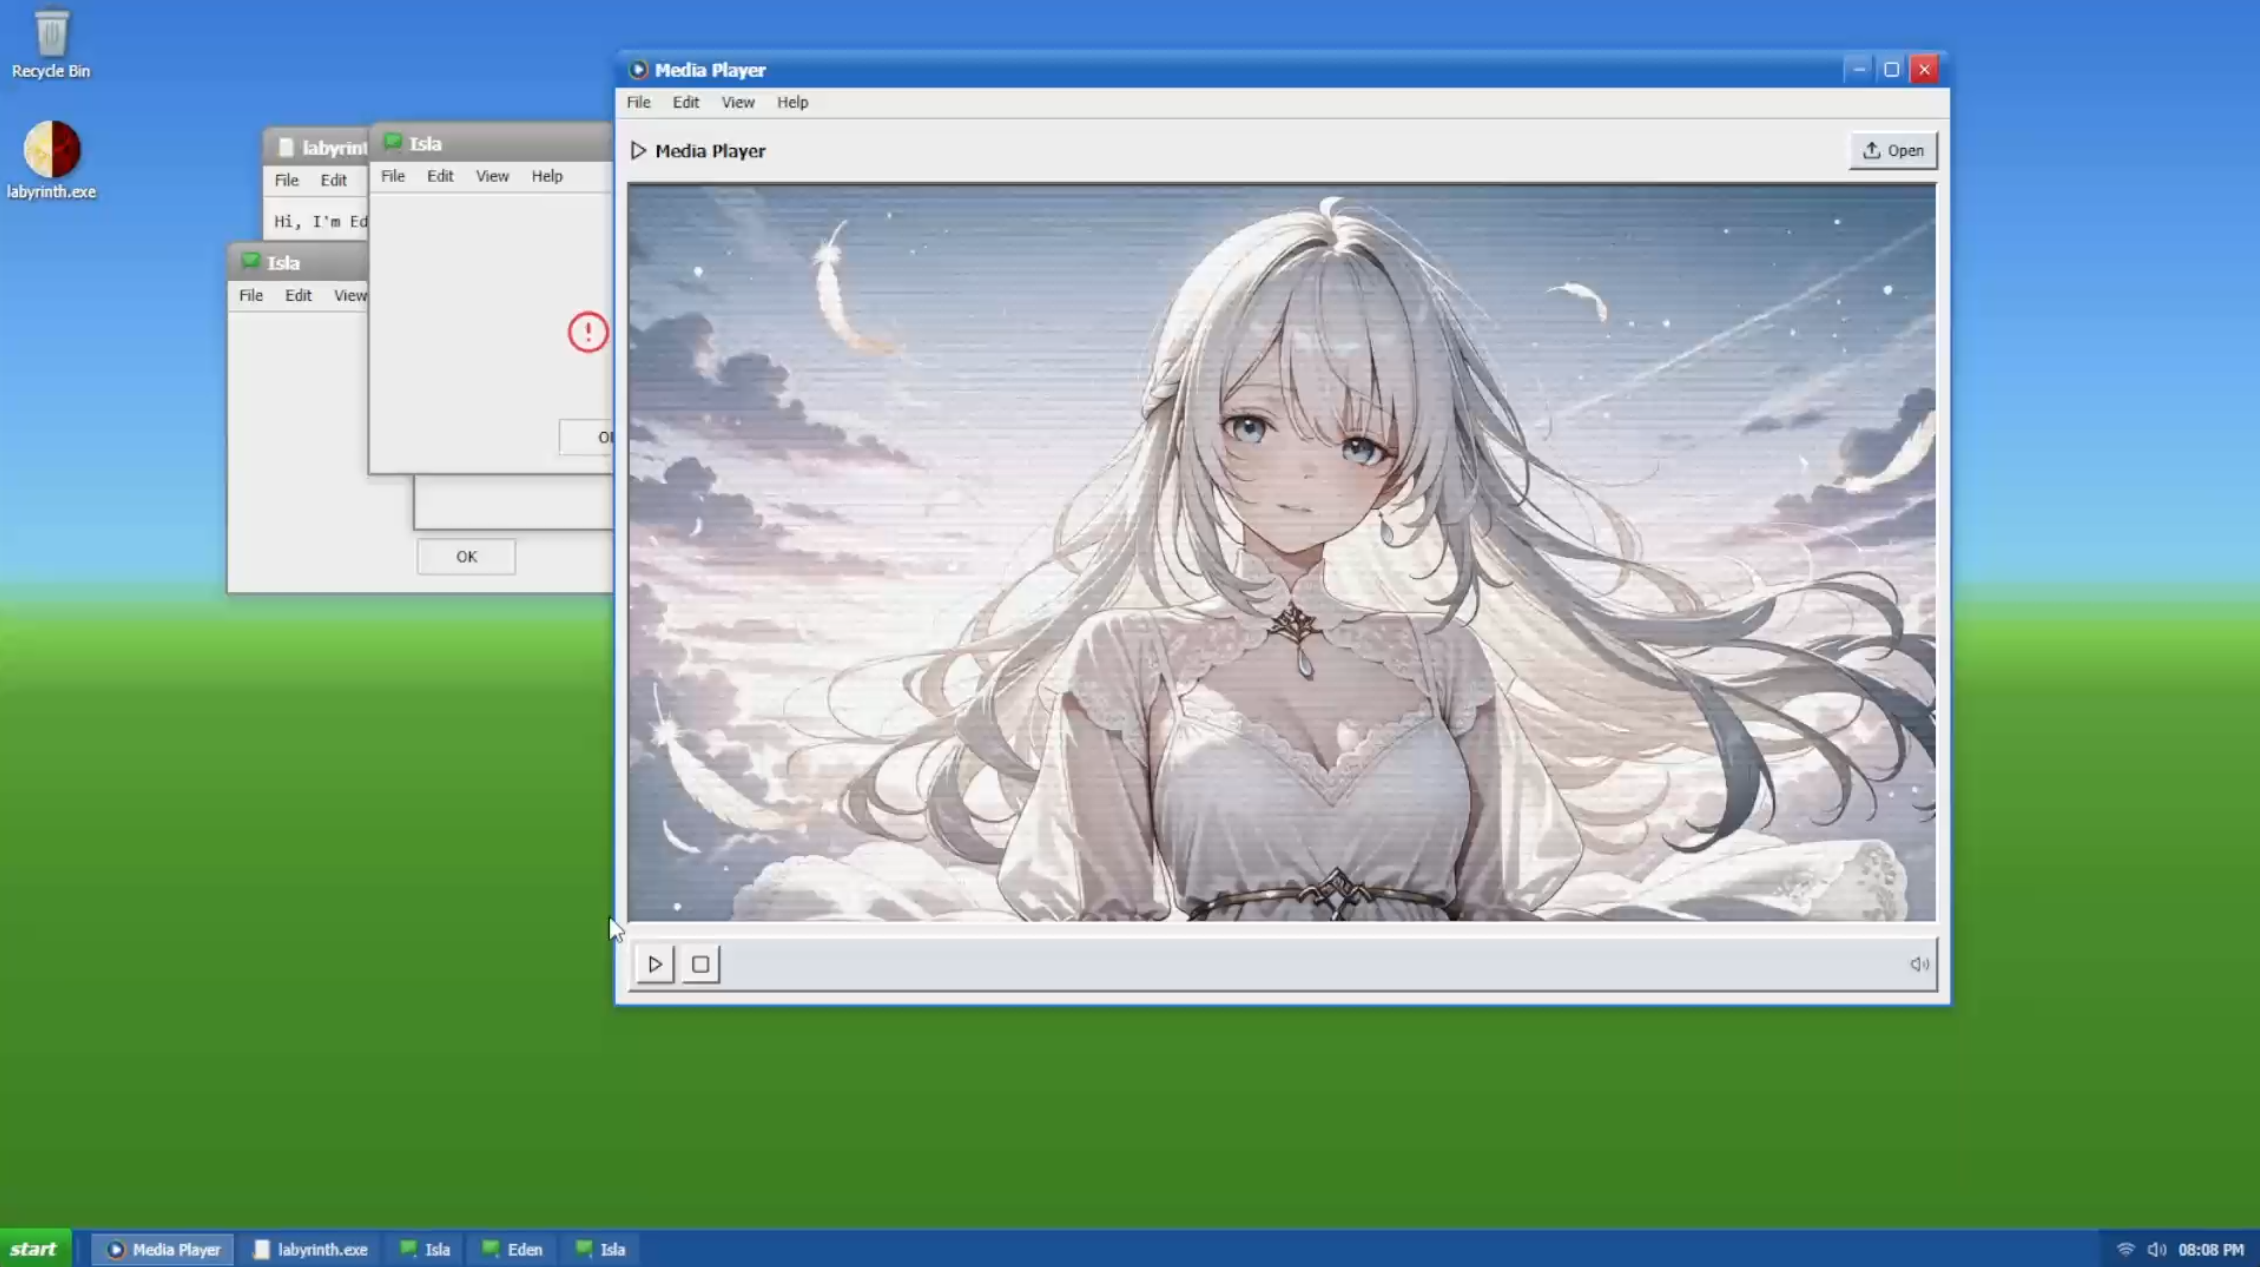Click the Start button on the taskbar
The height and width of the screenshot is (1267, 2260).
coord(34,1249)
